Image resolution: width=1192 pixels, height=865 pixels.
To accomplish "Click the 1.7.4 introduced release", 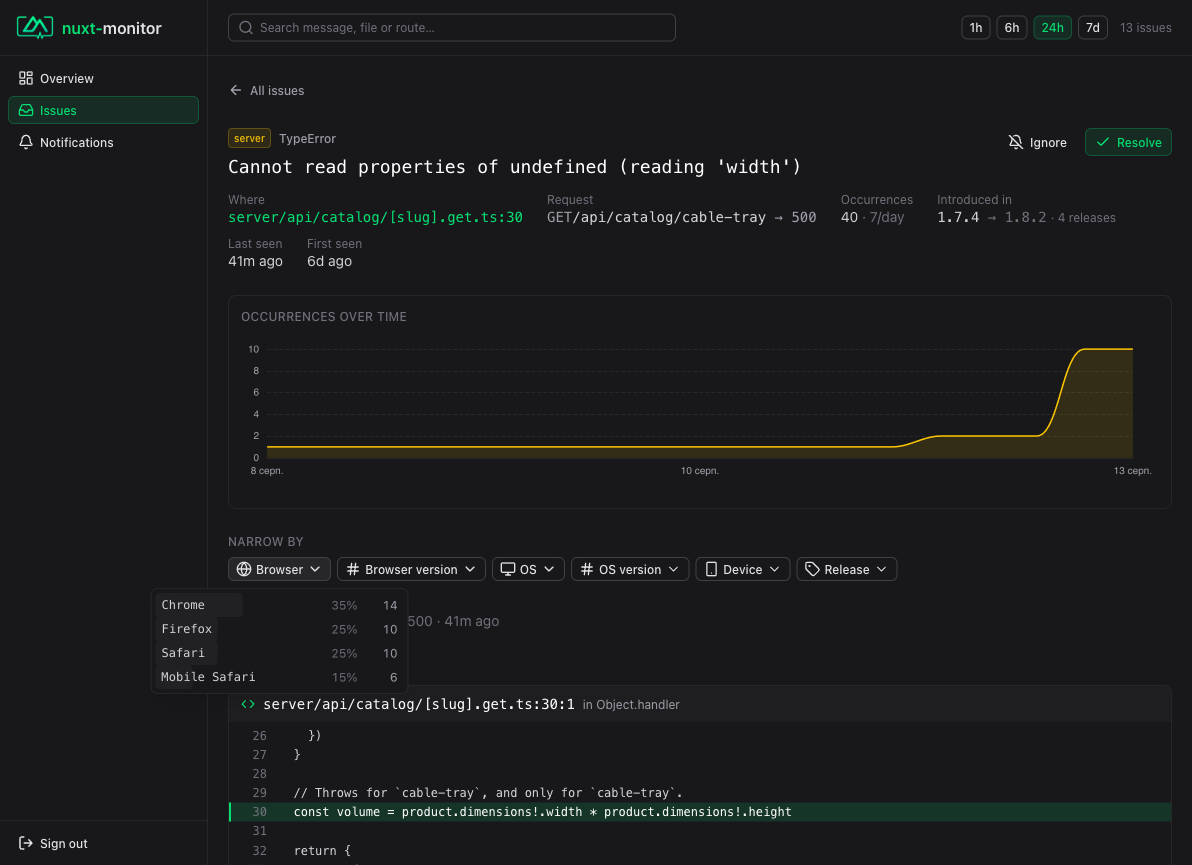I will point(958,217).
